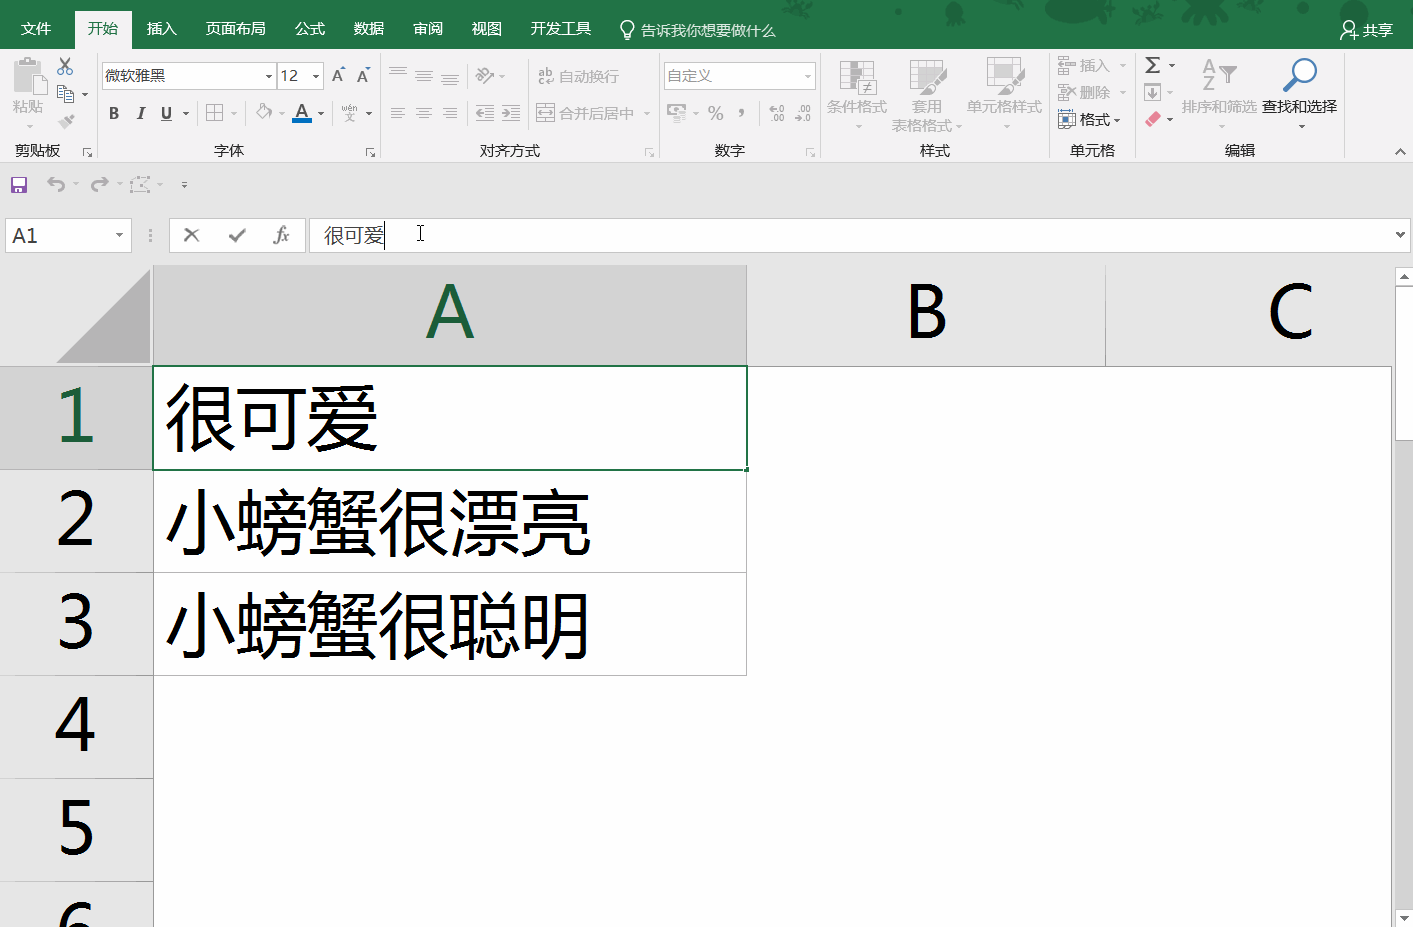1413x927 pixels.
Task: Click the Insert Function fx icon
Action: coord(282,235)
